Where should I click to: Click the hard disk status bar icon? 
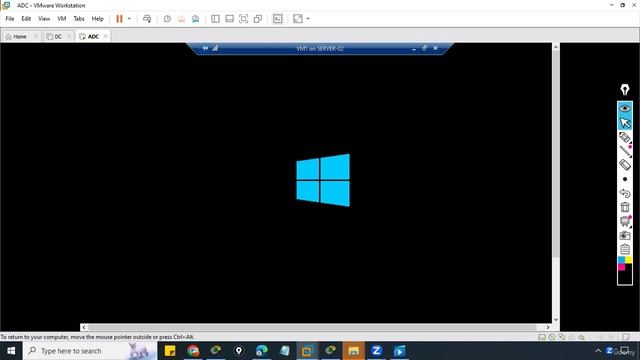click(x=542, y=337)
